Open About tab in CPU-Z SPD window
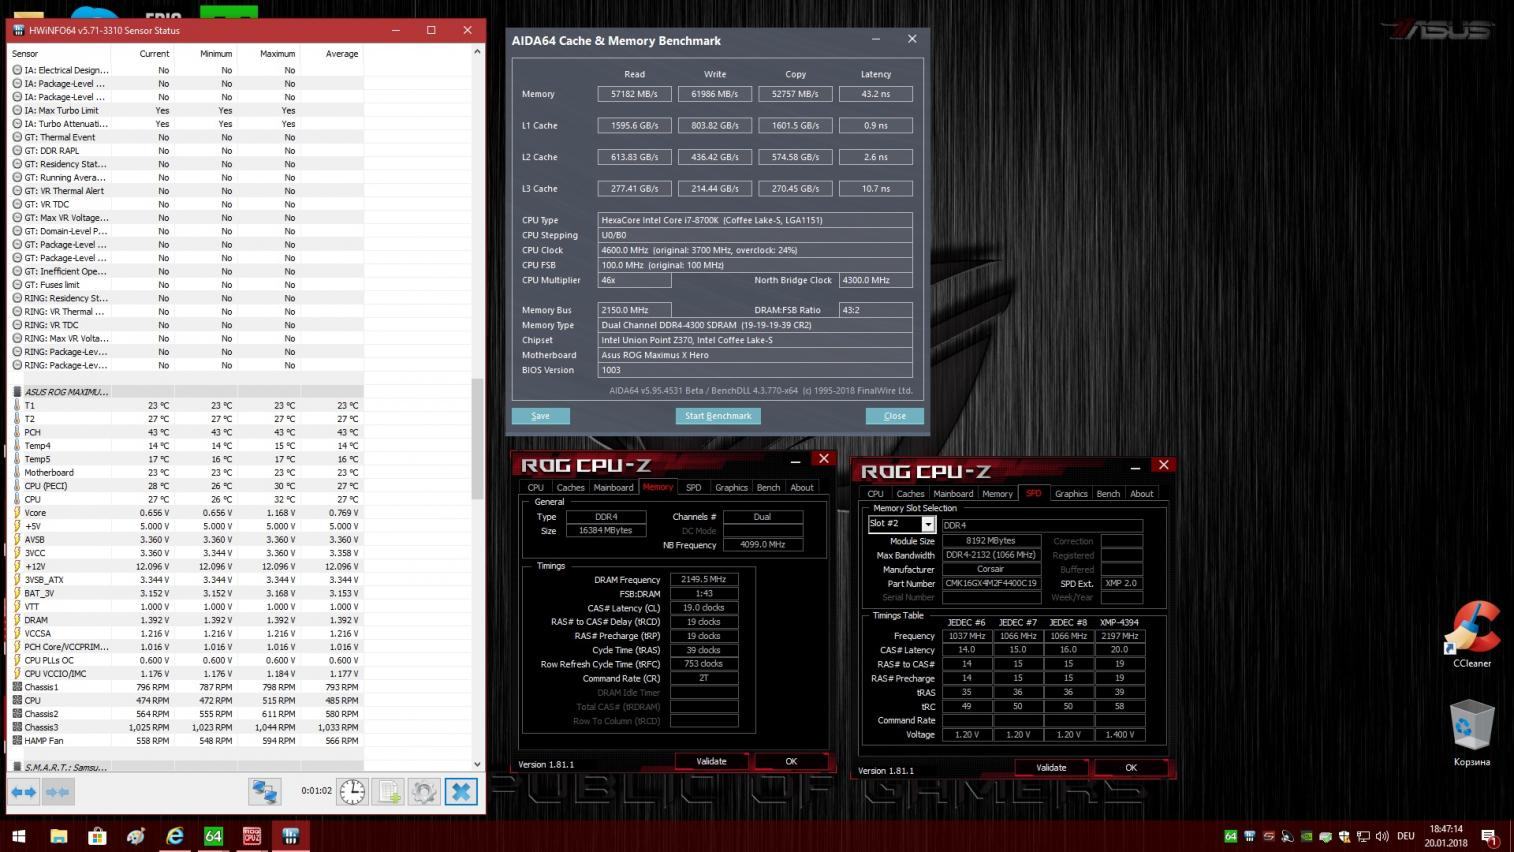The width and height of the screenshot is (1514, 852). pos(1142,493)
